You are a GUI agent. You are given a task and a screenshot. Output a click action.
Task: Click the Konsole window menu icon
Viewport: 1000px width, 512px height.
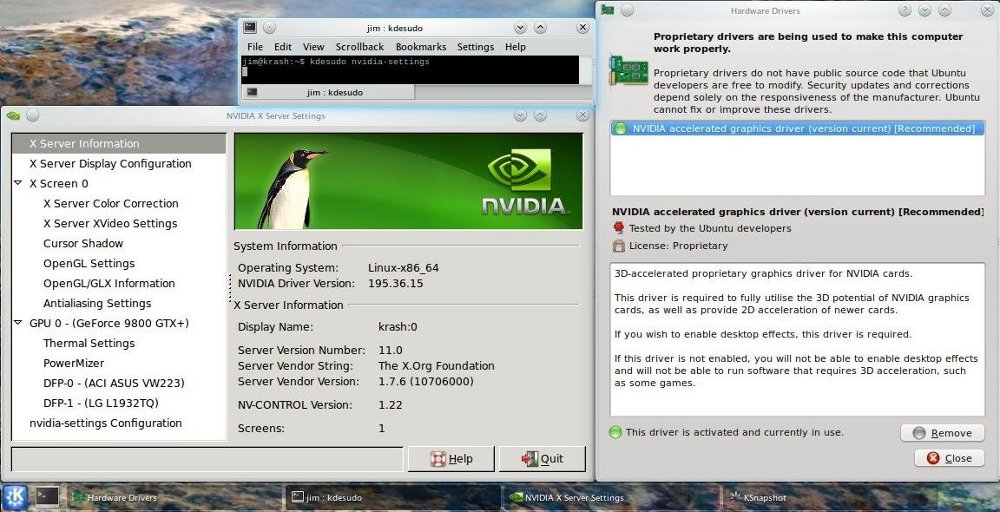click(250, 27)
